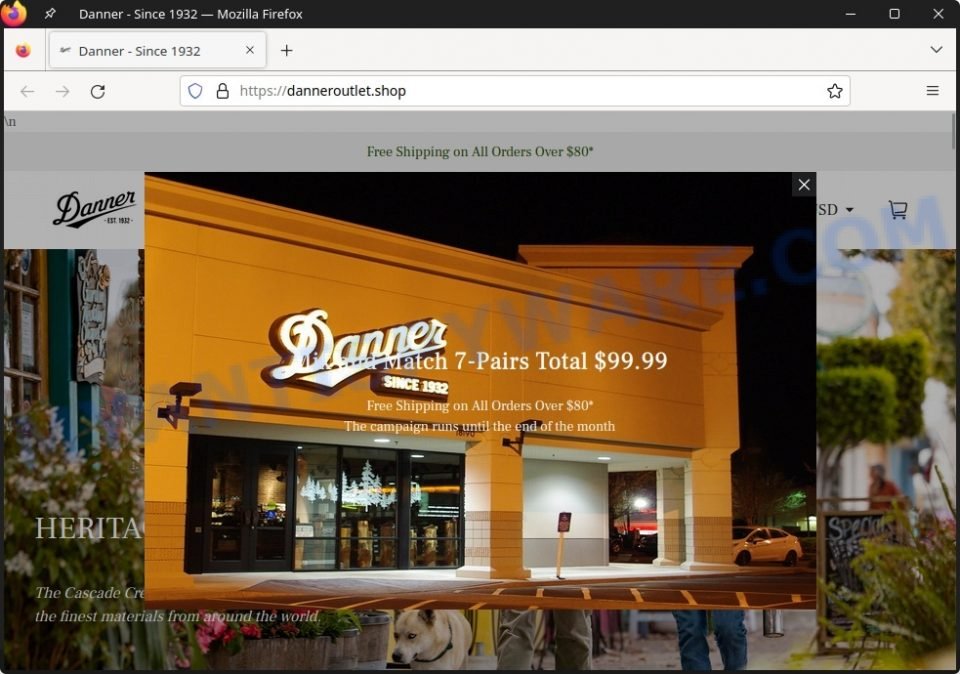Open Firefox hamburger application menu
The image size is (960, 674).
coord(932,91)
